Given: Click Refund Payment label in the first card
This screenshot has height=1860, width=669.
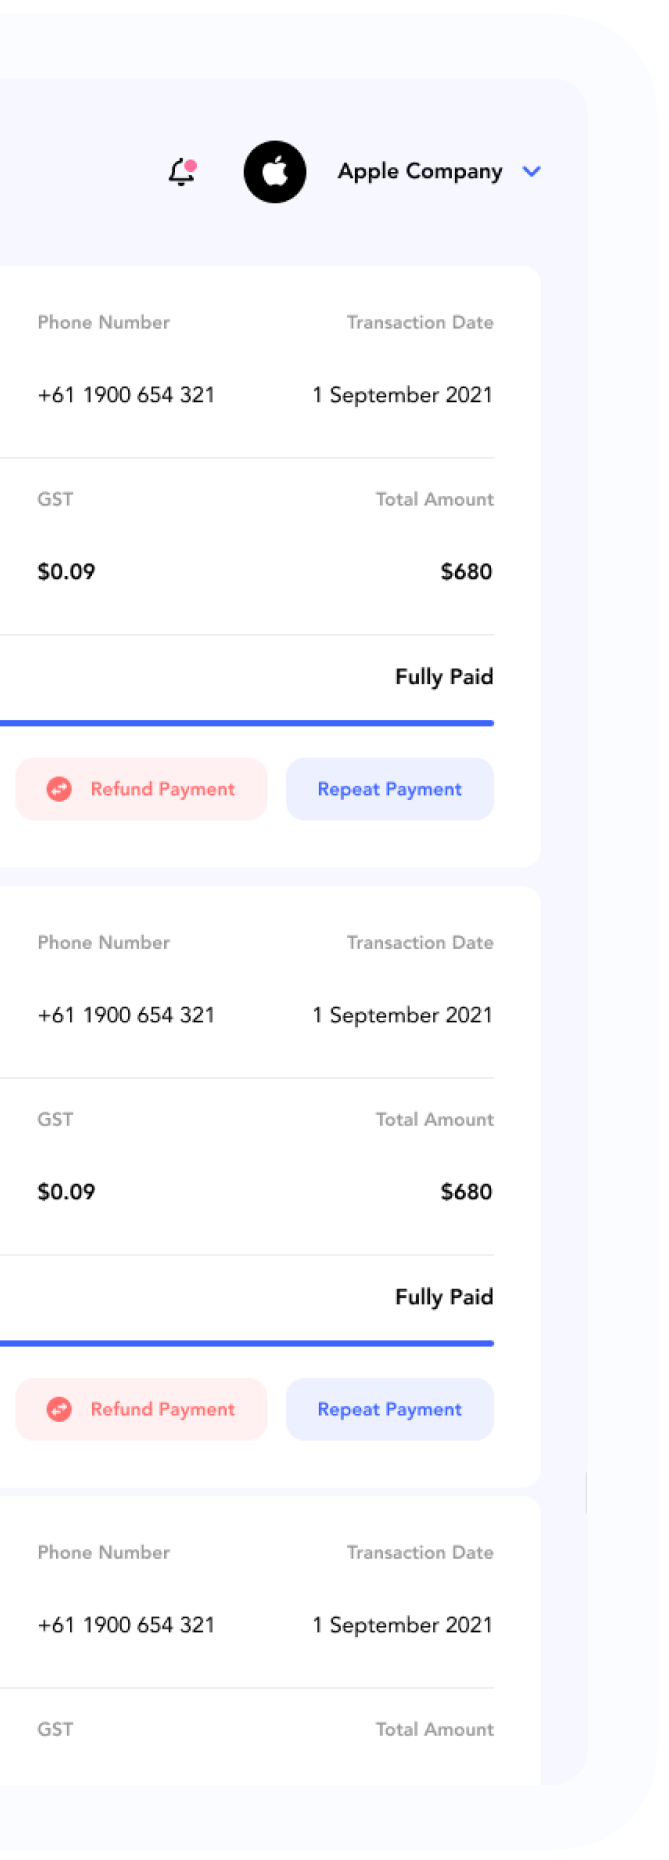Looking at the screenshot, I should click(x=163, y=789).
